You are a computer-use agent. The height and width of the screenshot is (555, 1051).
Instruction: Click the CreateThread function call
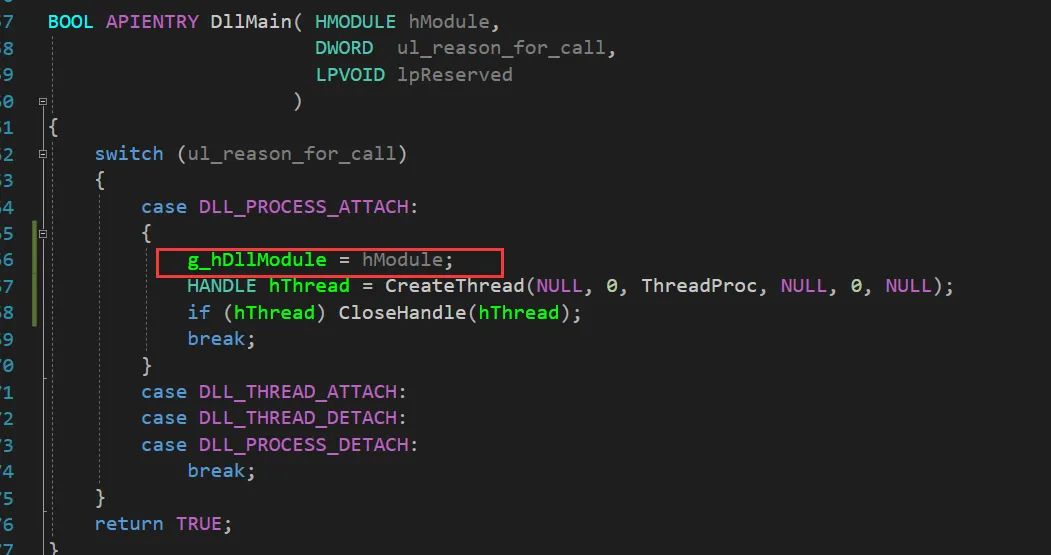pos(455,287)
